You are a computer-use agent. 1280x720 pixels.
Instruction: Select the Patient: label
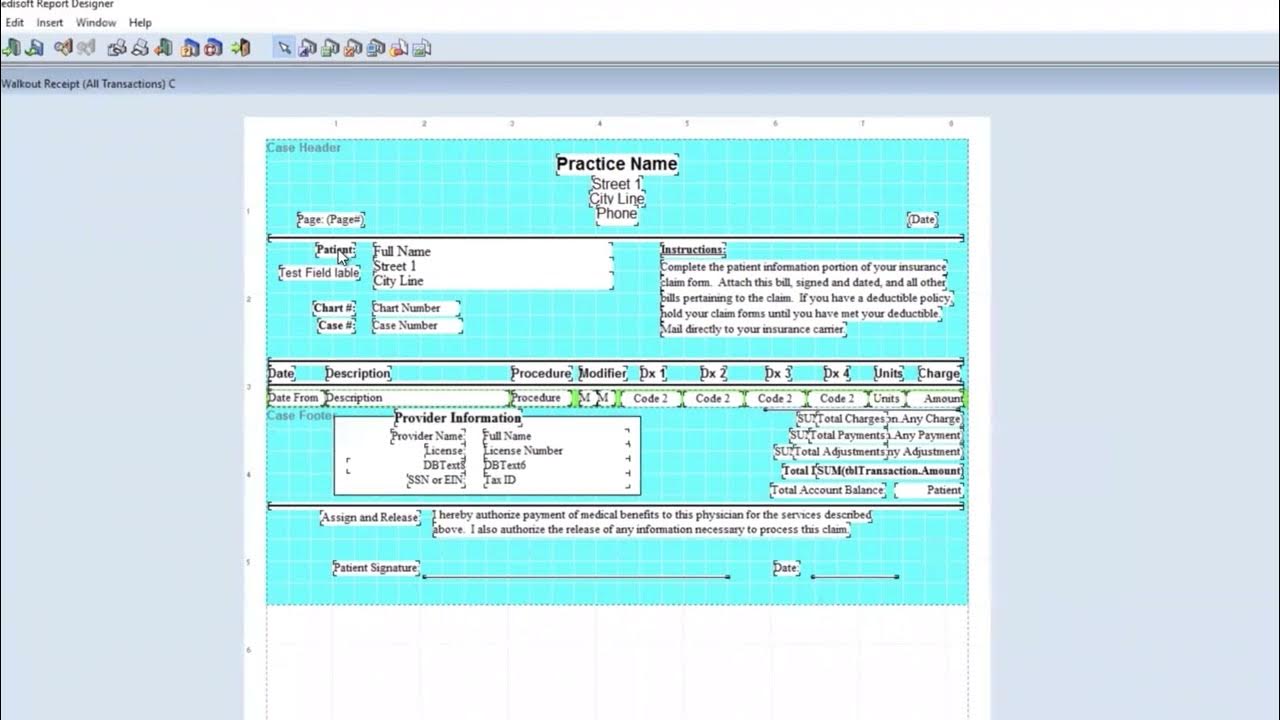pos(336,249)
